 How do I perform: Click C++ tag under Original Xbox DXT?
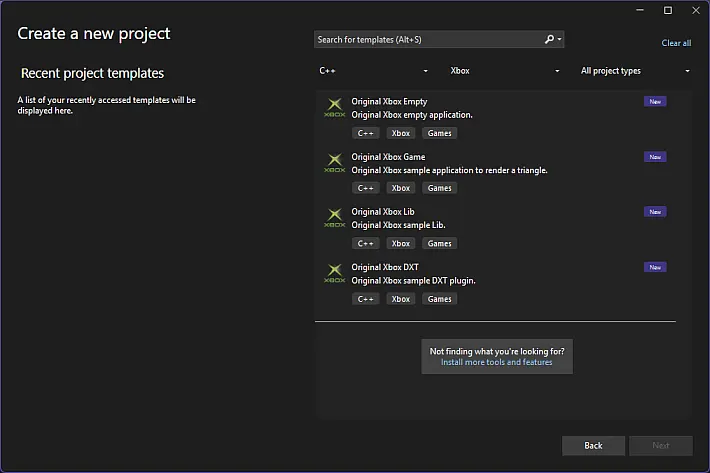click(365, 299)
